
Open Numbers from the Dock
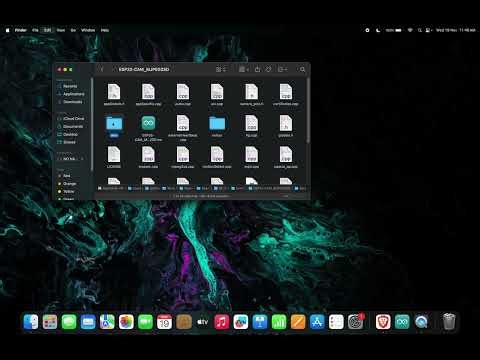coord(279,322)
